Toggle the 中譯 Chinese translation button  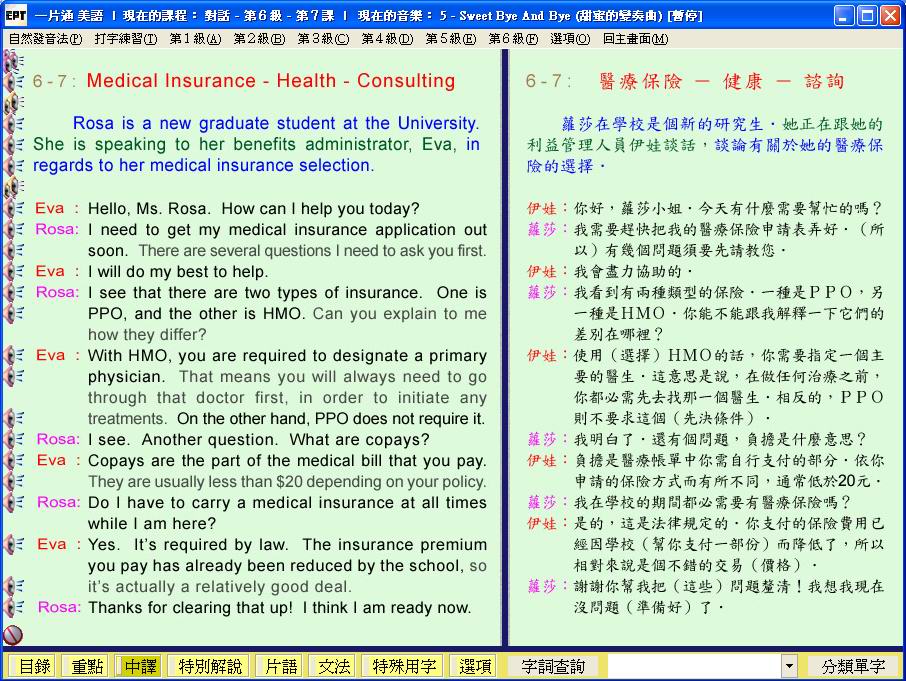click(141, 666)
